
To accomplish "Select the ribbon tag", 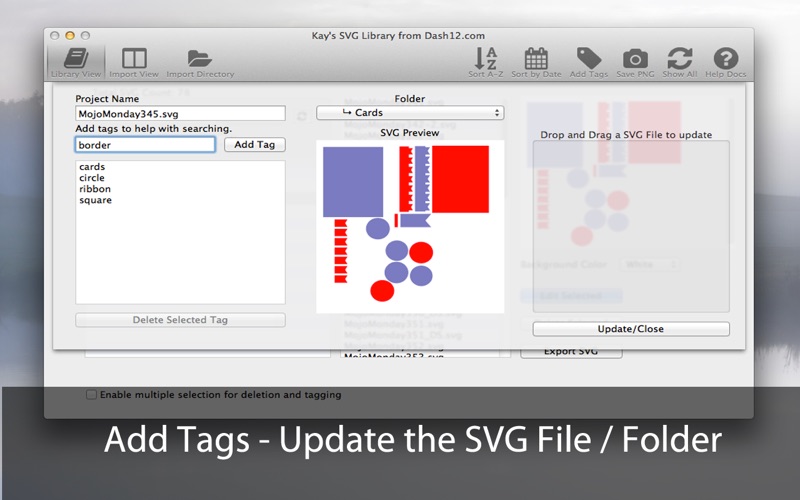I will (95, 189).
